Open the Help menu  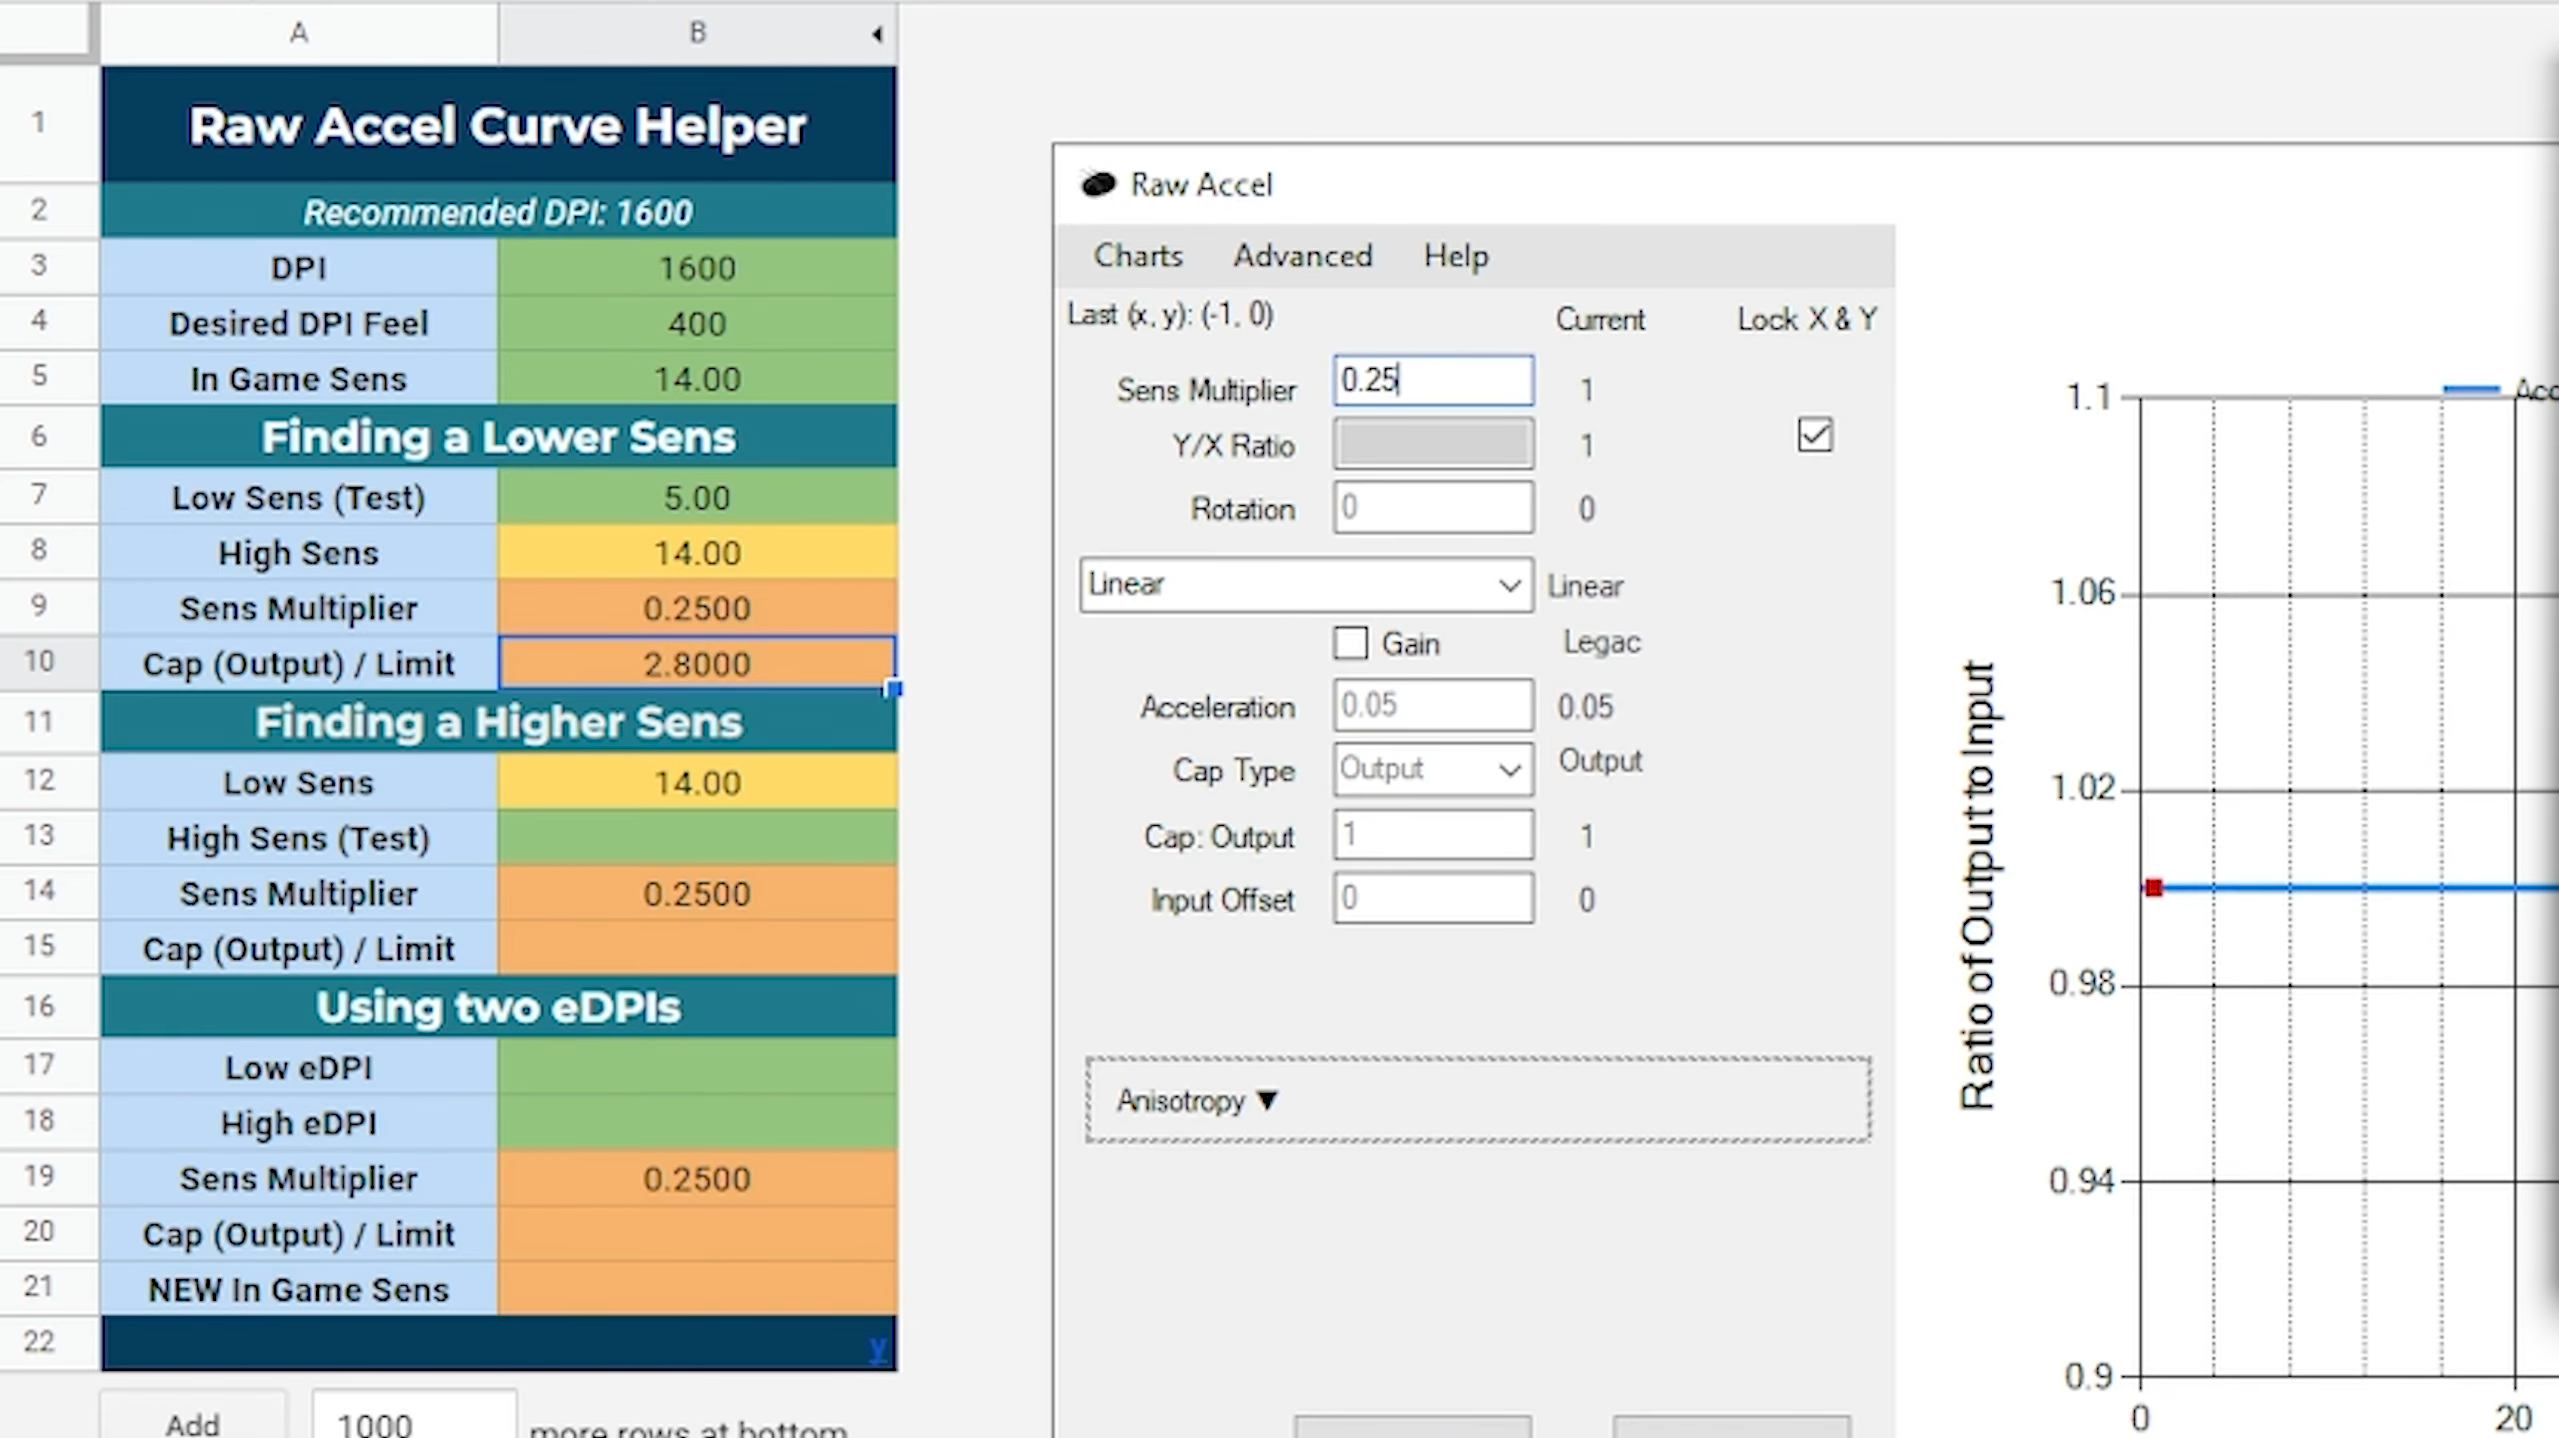[x=1456, y=256]
